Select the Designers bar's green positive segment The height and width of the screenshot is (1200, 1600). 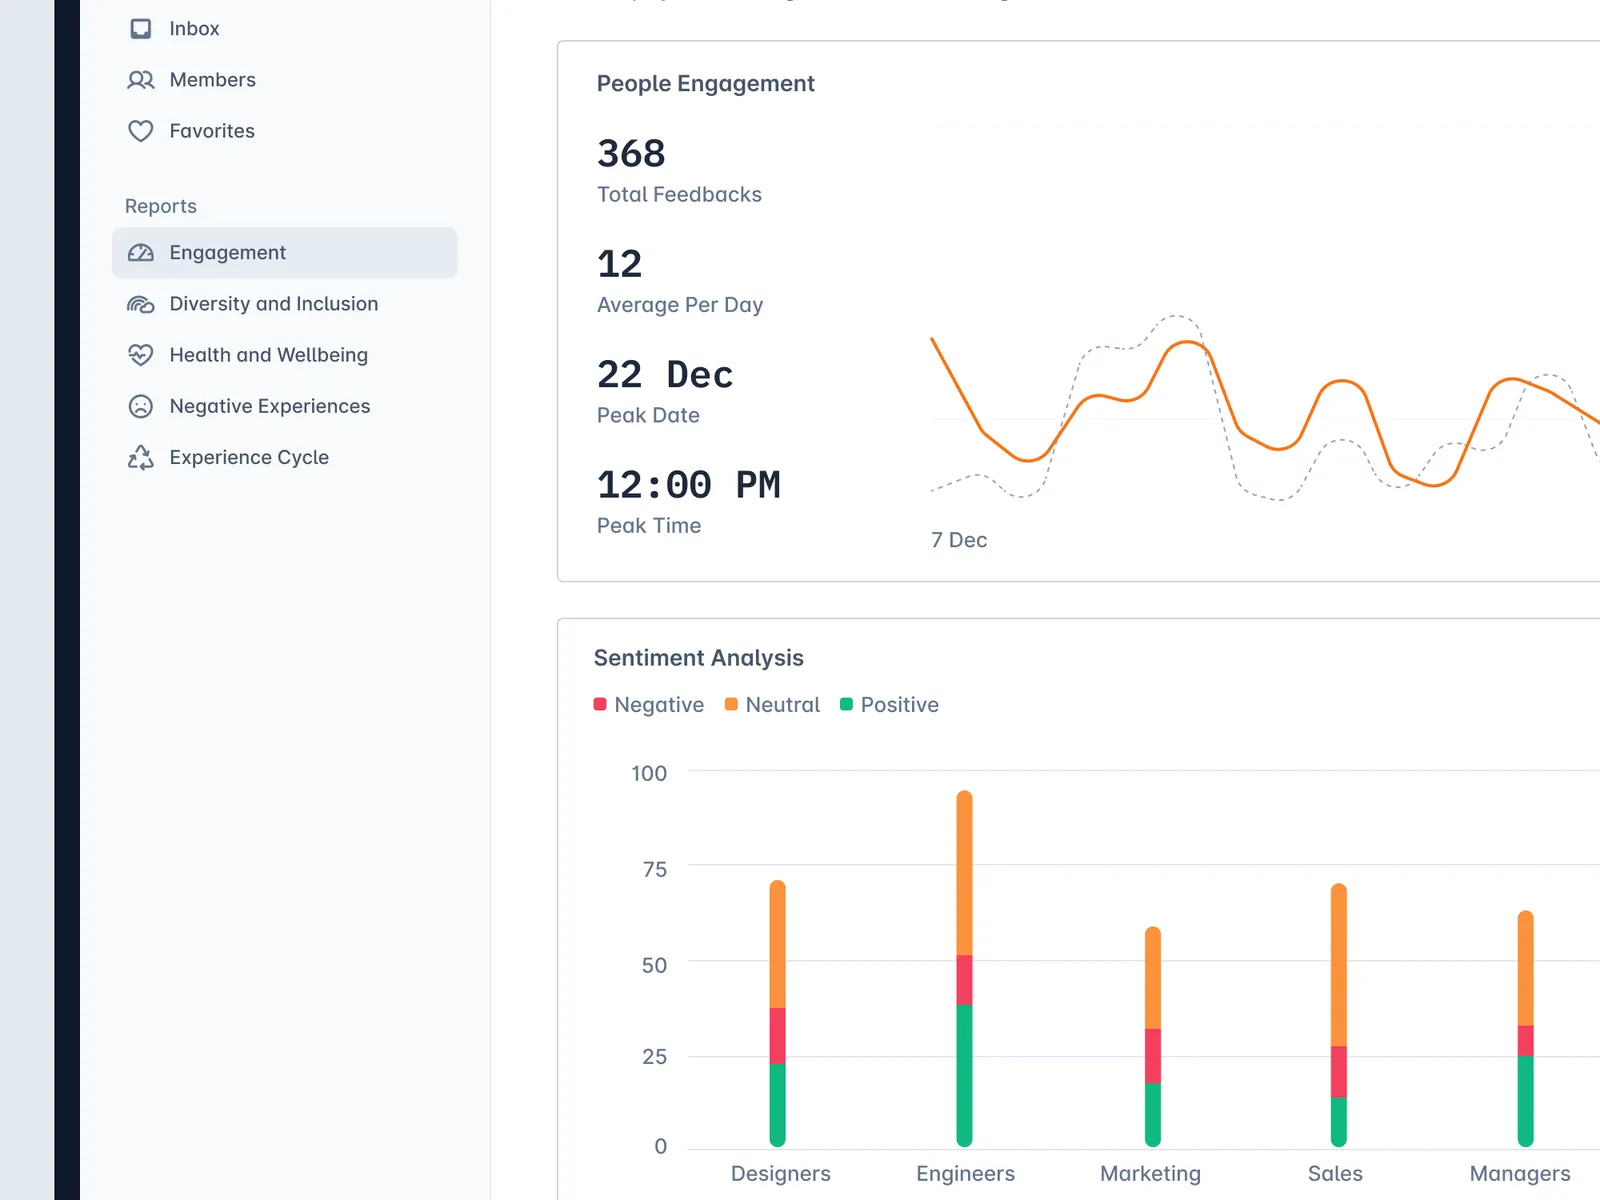click(x=777, y=1103)
